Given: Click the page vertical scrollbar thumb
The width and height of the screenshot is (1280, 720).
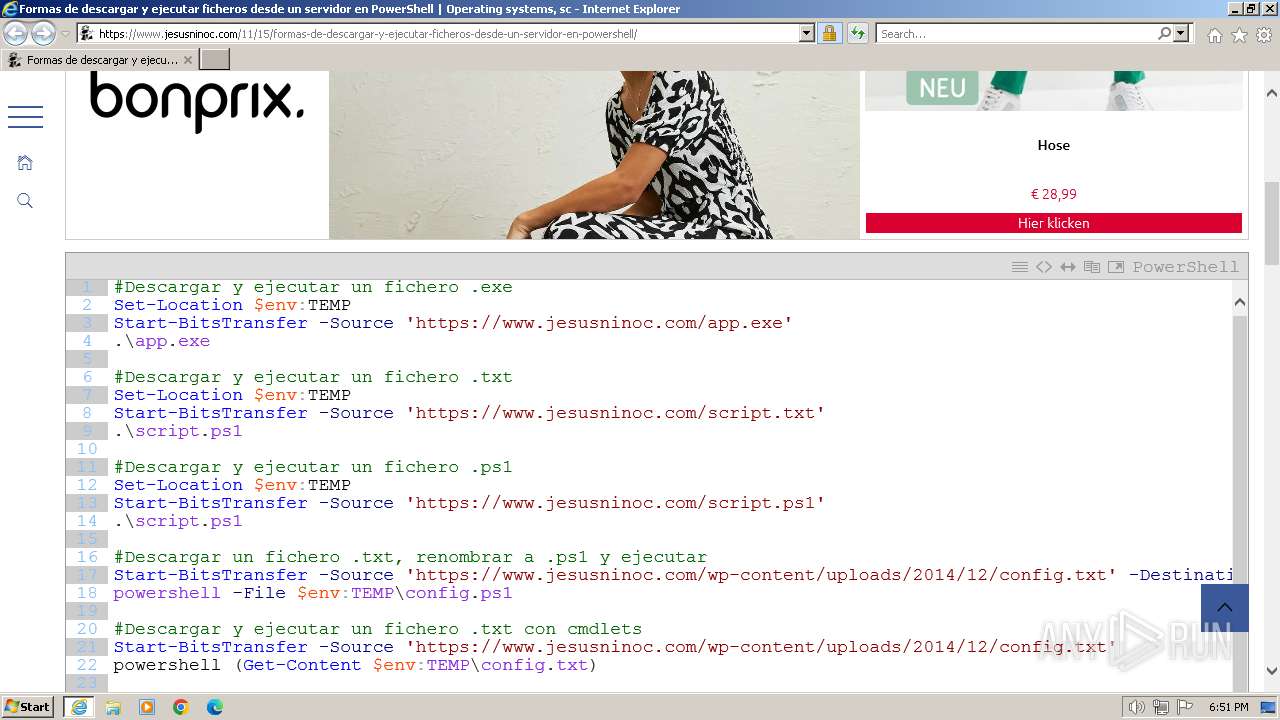Looking at the screenshot, I should (1272, 224).
